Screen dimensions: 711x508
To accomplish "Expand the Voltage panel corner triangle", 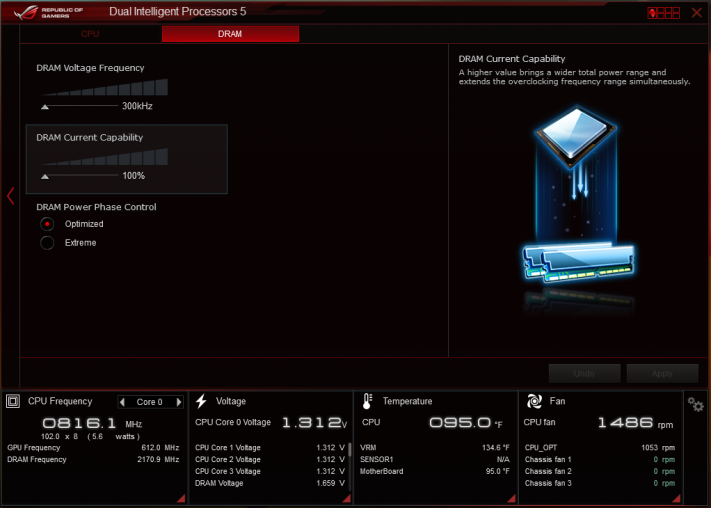I will coord(346,498).
